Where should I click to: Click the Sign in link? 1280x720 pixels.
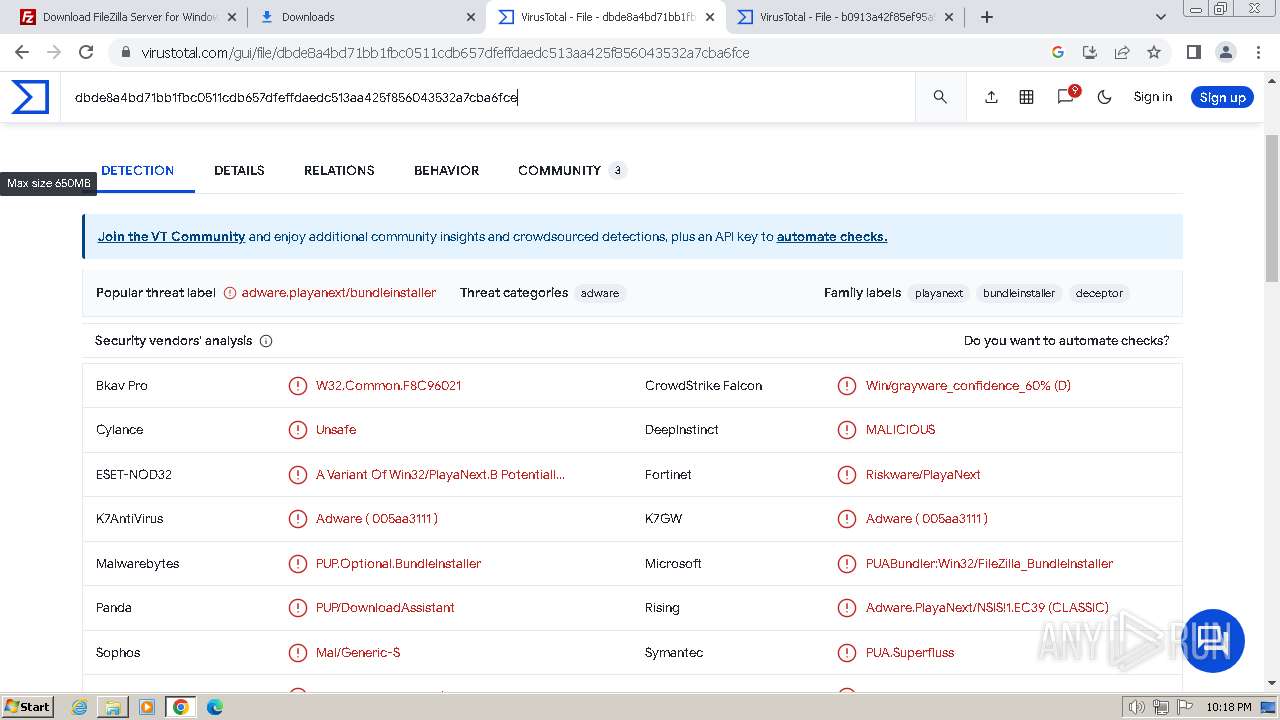1152,97
